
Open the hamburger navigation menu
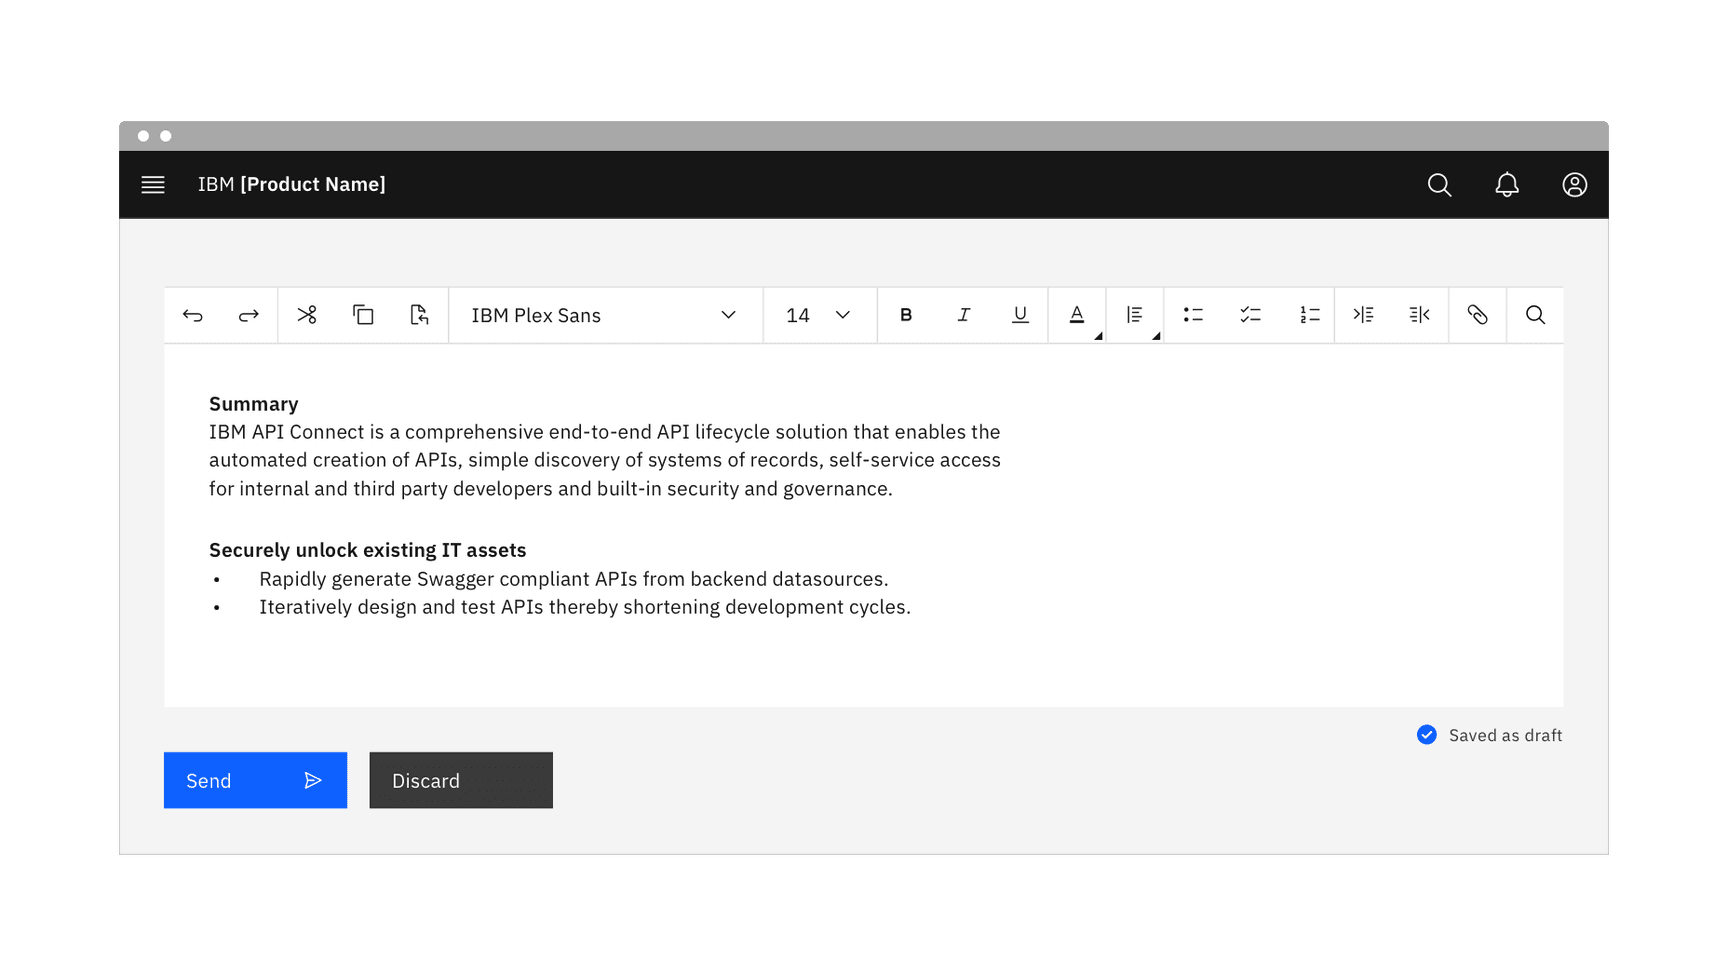click(153, 184)
